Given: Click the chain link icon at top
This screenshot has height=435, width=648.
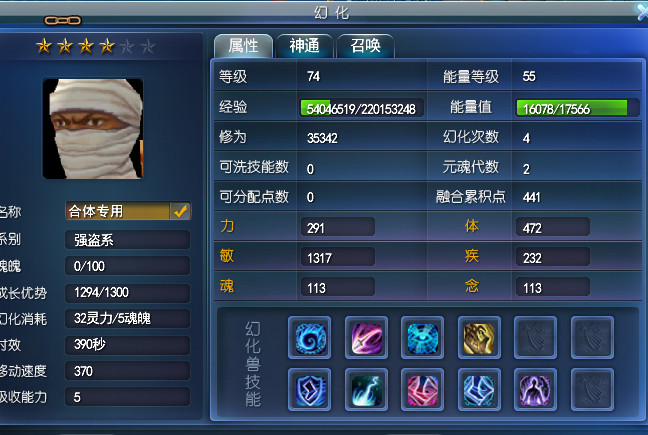Looking at the screenshot, I should [x=63, y=20].
